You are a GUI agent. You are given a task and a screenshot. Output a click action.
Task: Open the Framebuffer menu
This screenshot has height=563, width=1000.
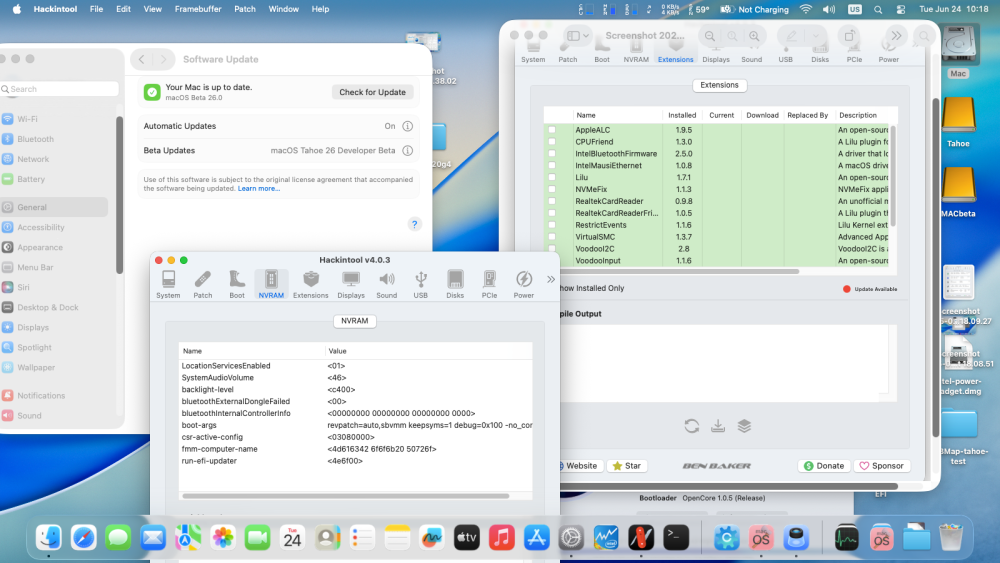[x=198, y=9]
